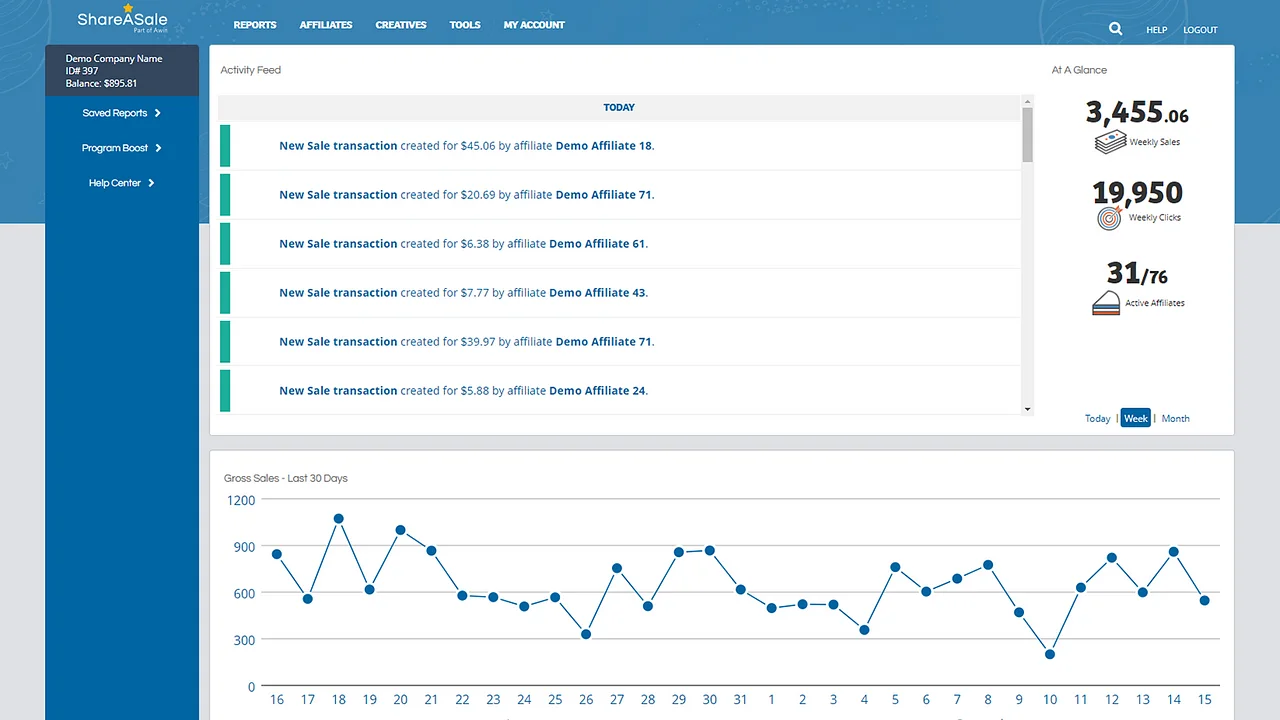Click the Weekly Clicks target icon
This screenshot has width=1280, height=720.
pos(1109,218)
